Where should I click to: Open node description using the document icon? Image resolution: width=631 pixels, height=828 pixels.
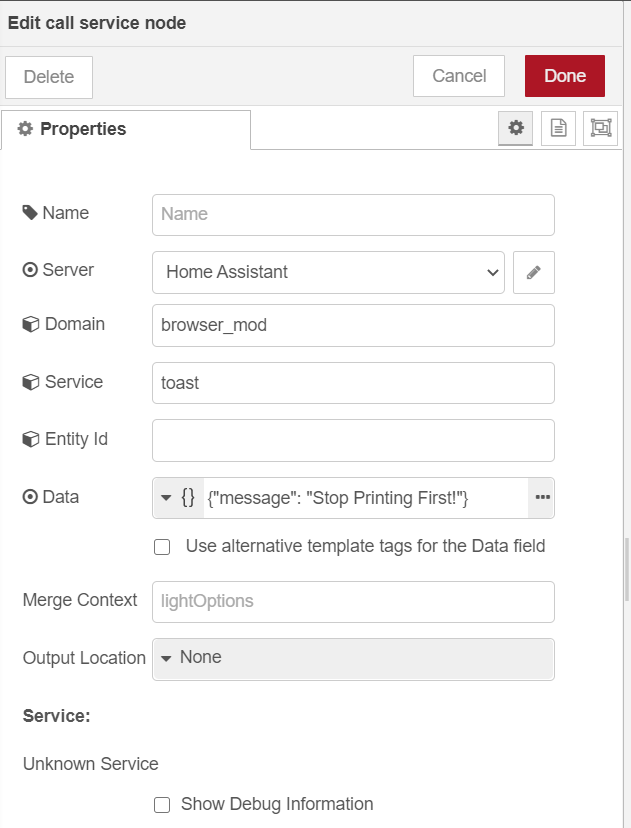[558, 128]
